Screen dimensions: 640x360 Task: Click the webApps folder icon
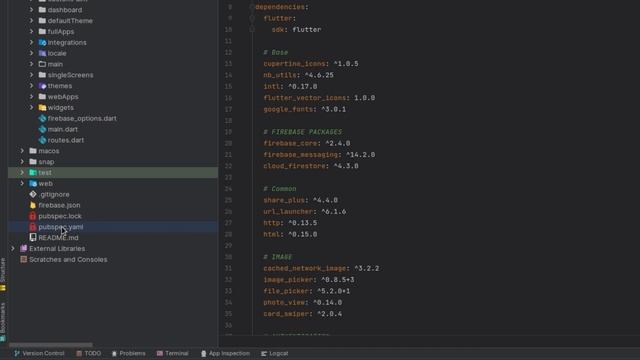42,96
